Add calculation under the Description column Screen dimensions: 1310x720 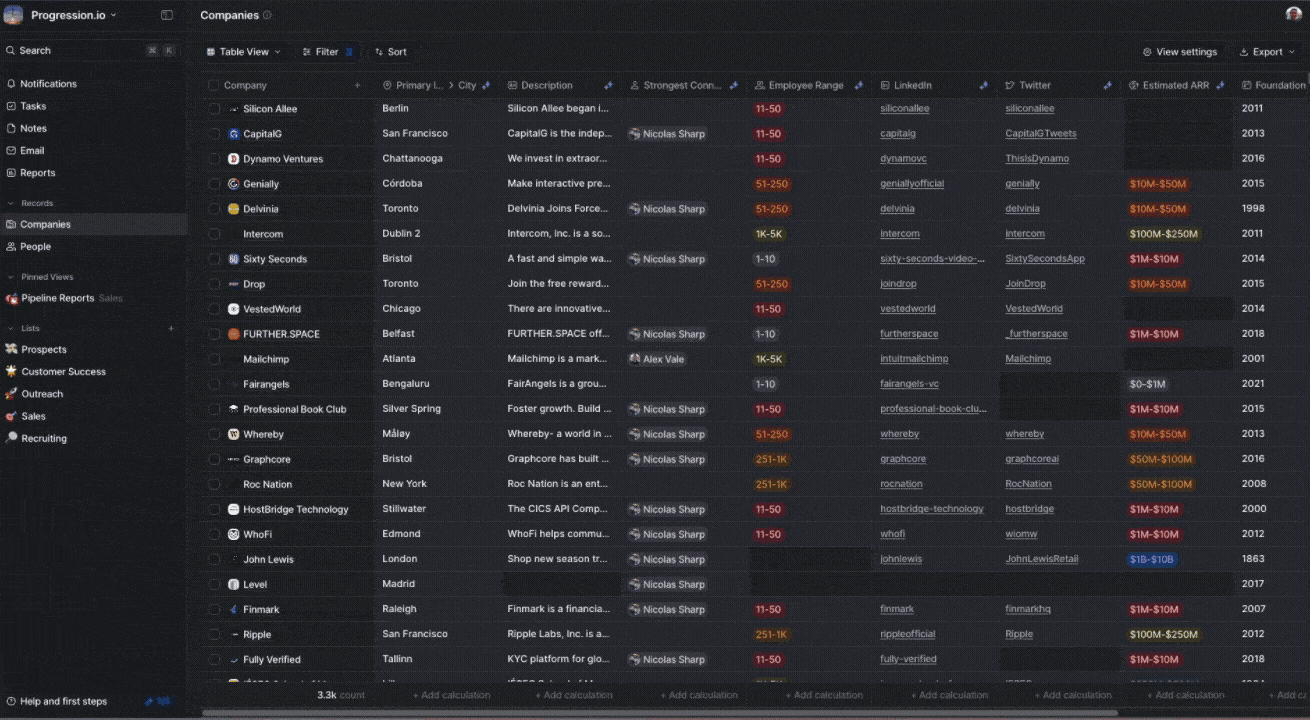click(573, 695)
